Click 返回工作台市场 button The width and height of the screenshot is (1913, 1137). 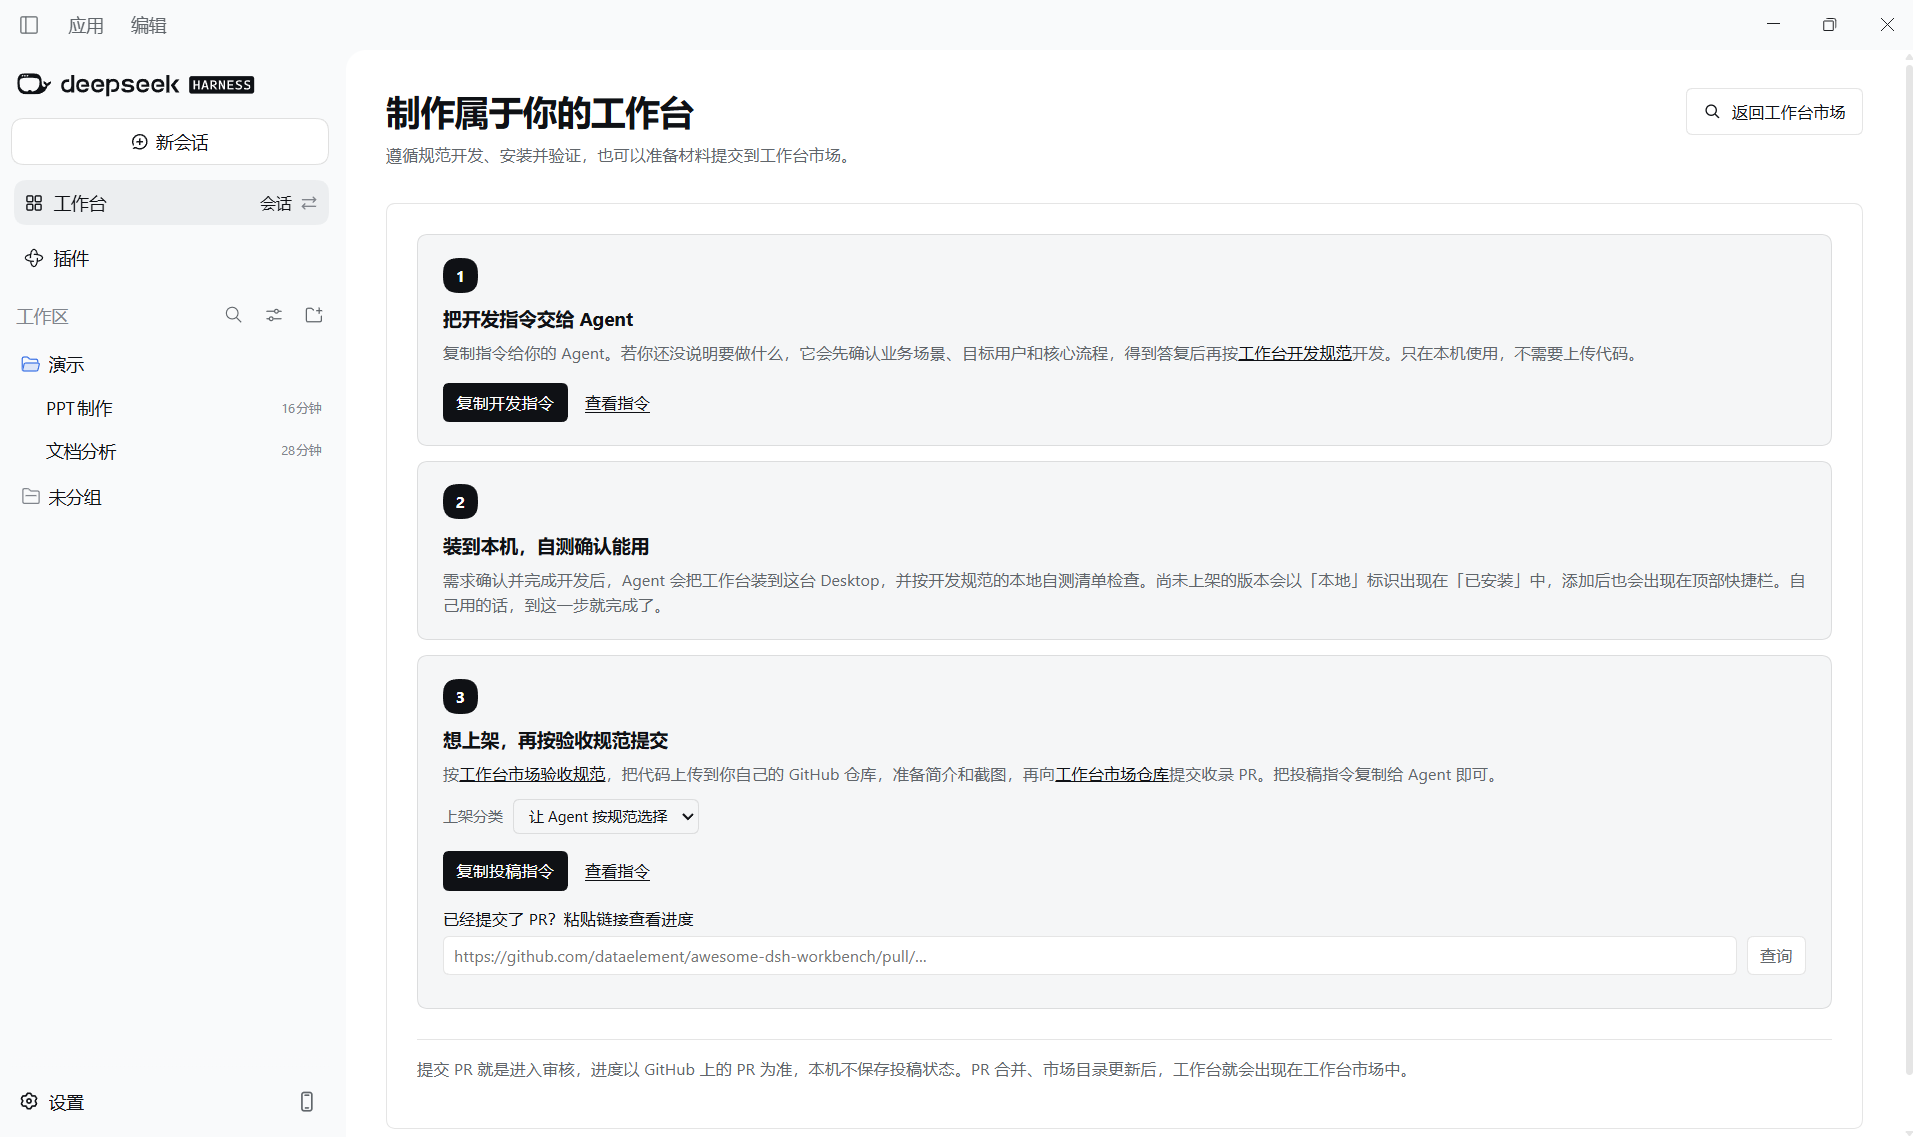1774,112
